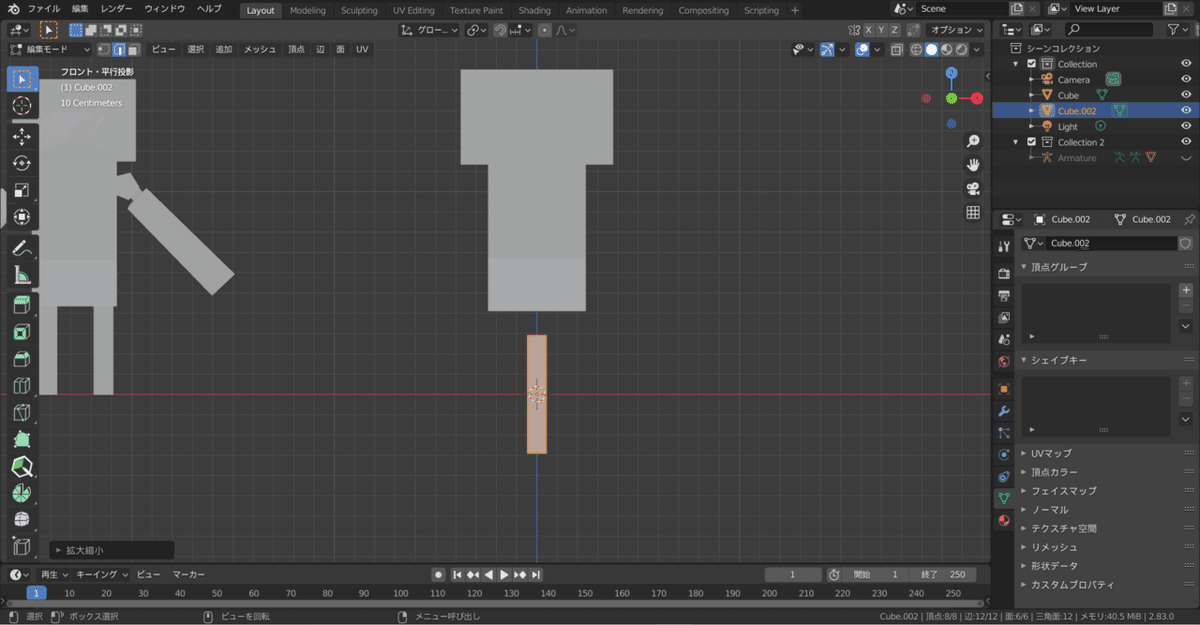Switch to the UV Editing workspace tab

coord(413,10)
